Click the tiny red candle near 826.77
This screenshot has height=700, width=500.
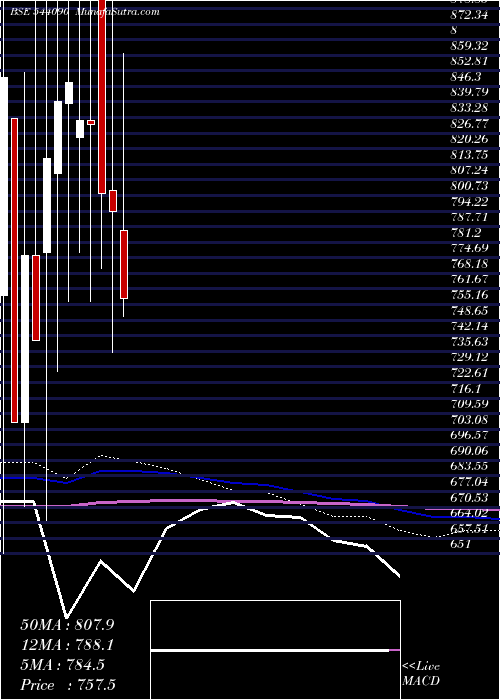tap(91, 122)
